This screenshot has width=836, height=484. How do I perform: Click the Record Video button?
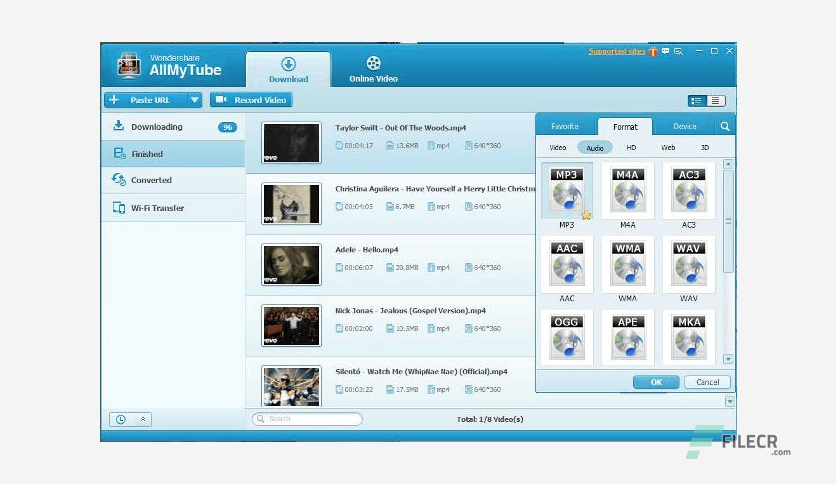[x=251, y=100]
